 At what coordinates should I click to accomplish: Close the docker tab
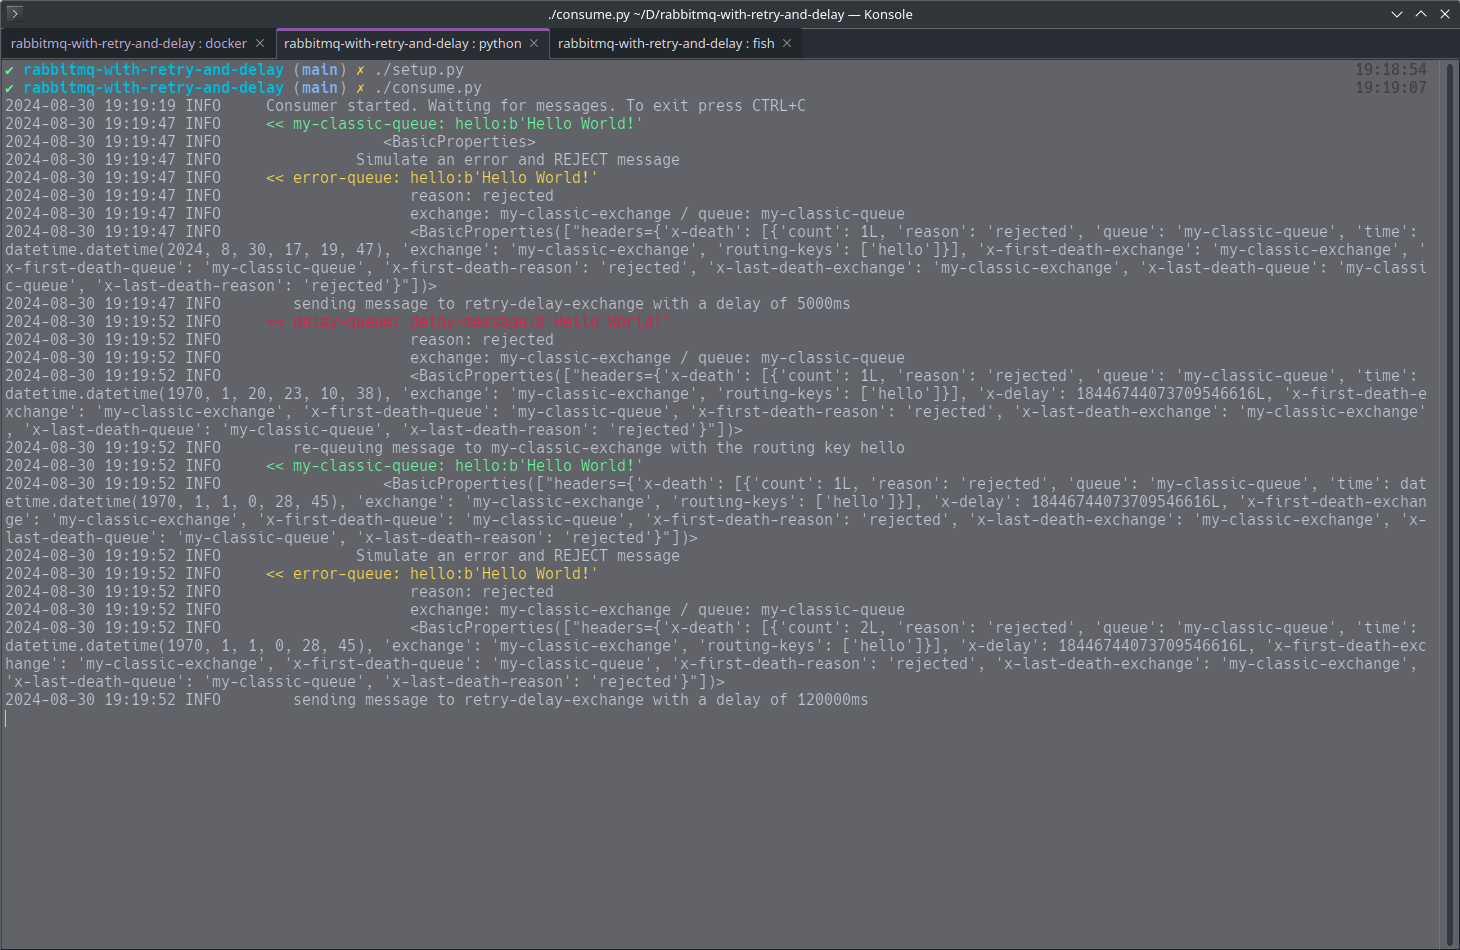260,44
